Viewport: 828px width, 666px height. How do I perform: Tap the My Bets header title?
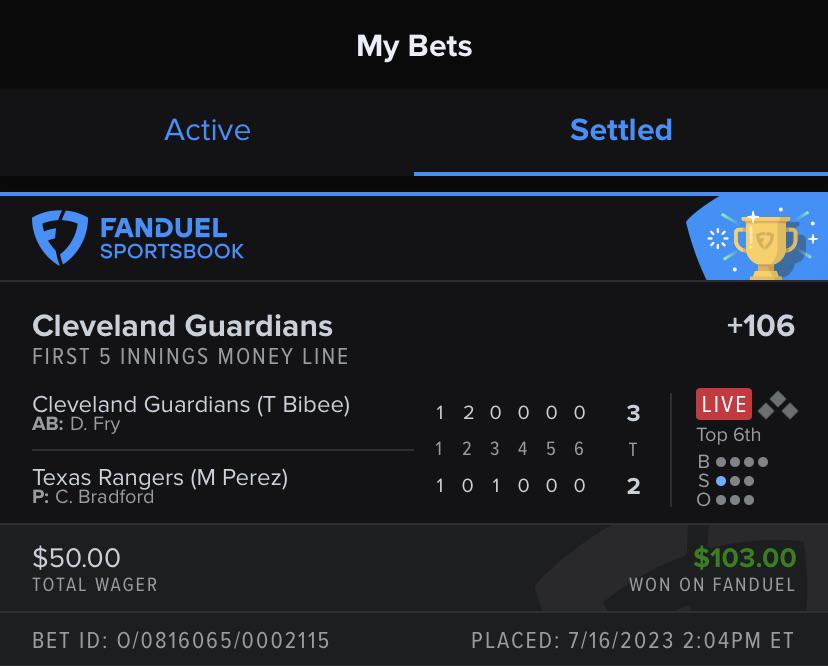click(x=414, y=46)
